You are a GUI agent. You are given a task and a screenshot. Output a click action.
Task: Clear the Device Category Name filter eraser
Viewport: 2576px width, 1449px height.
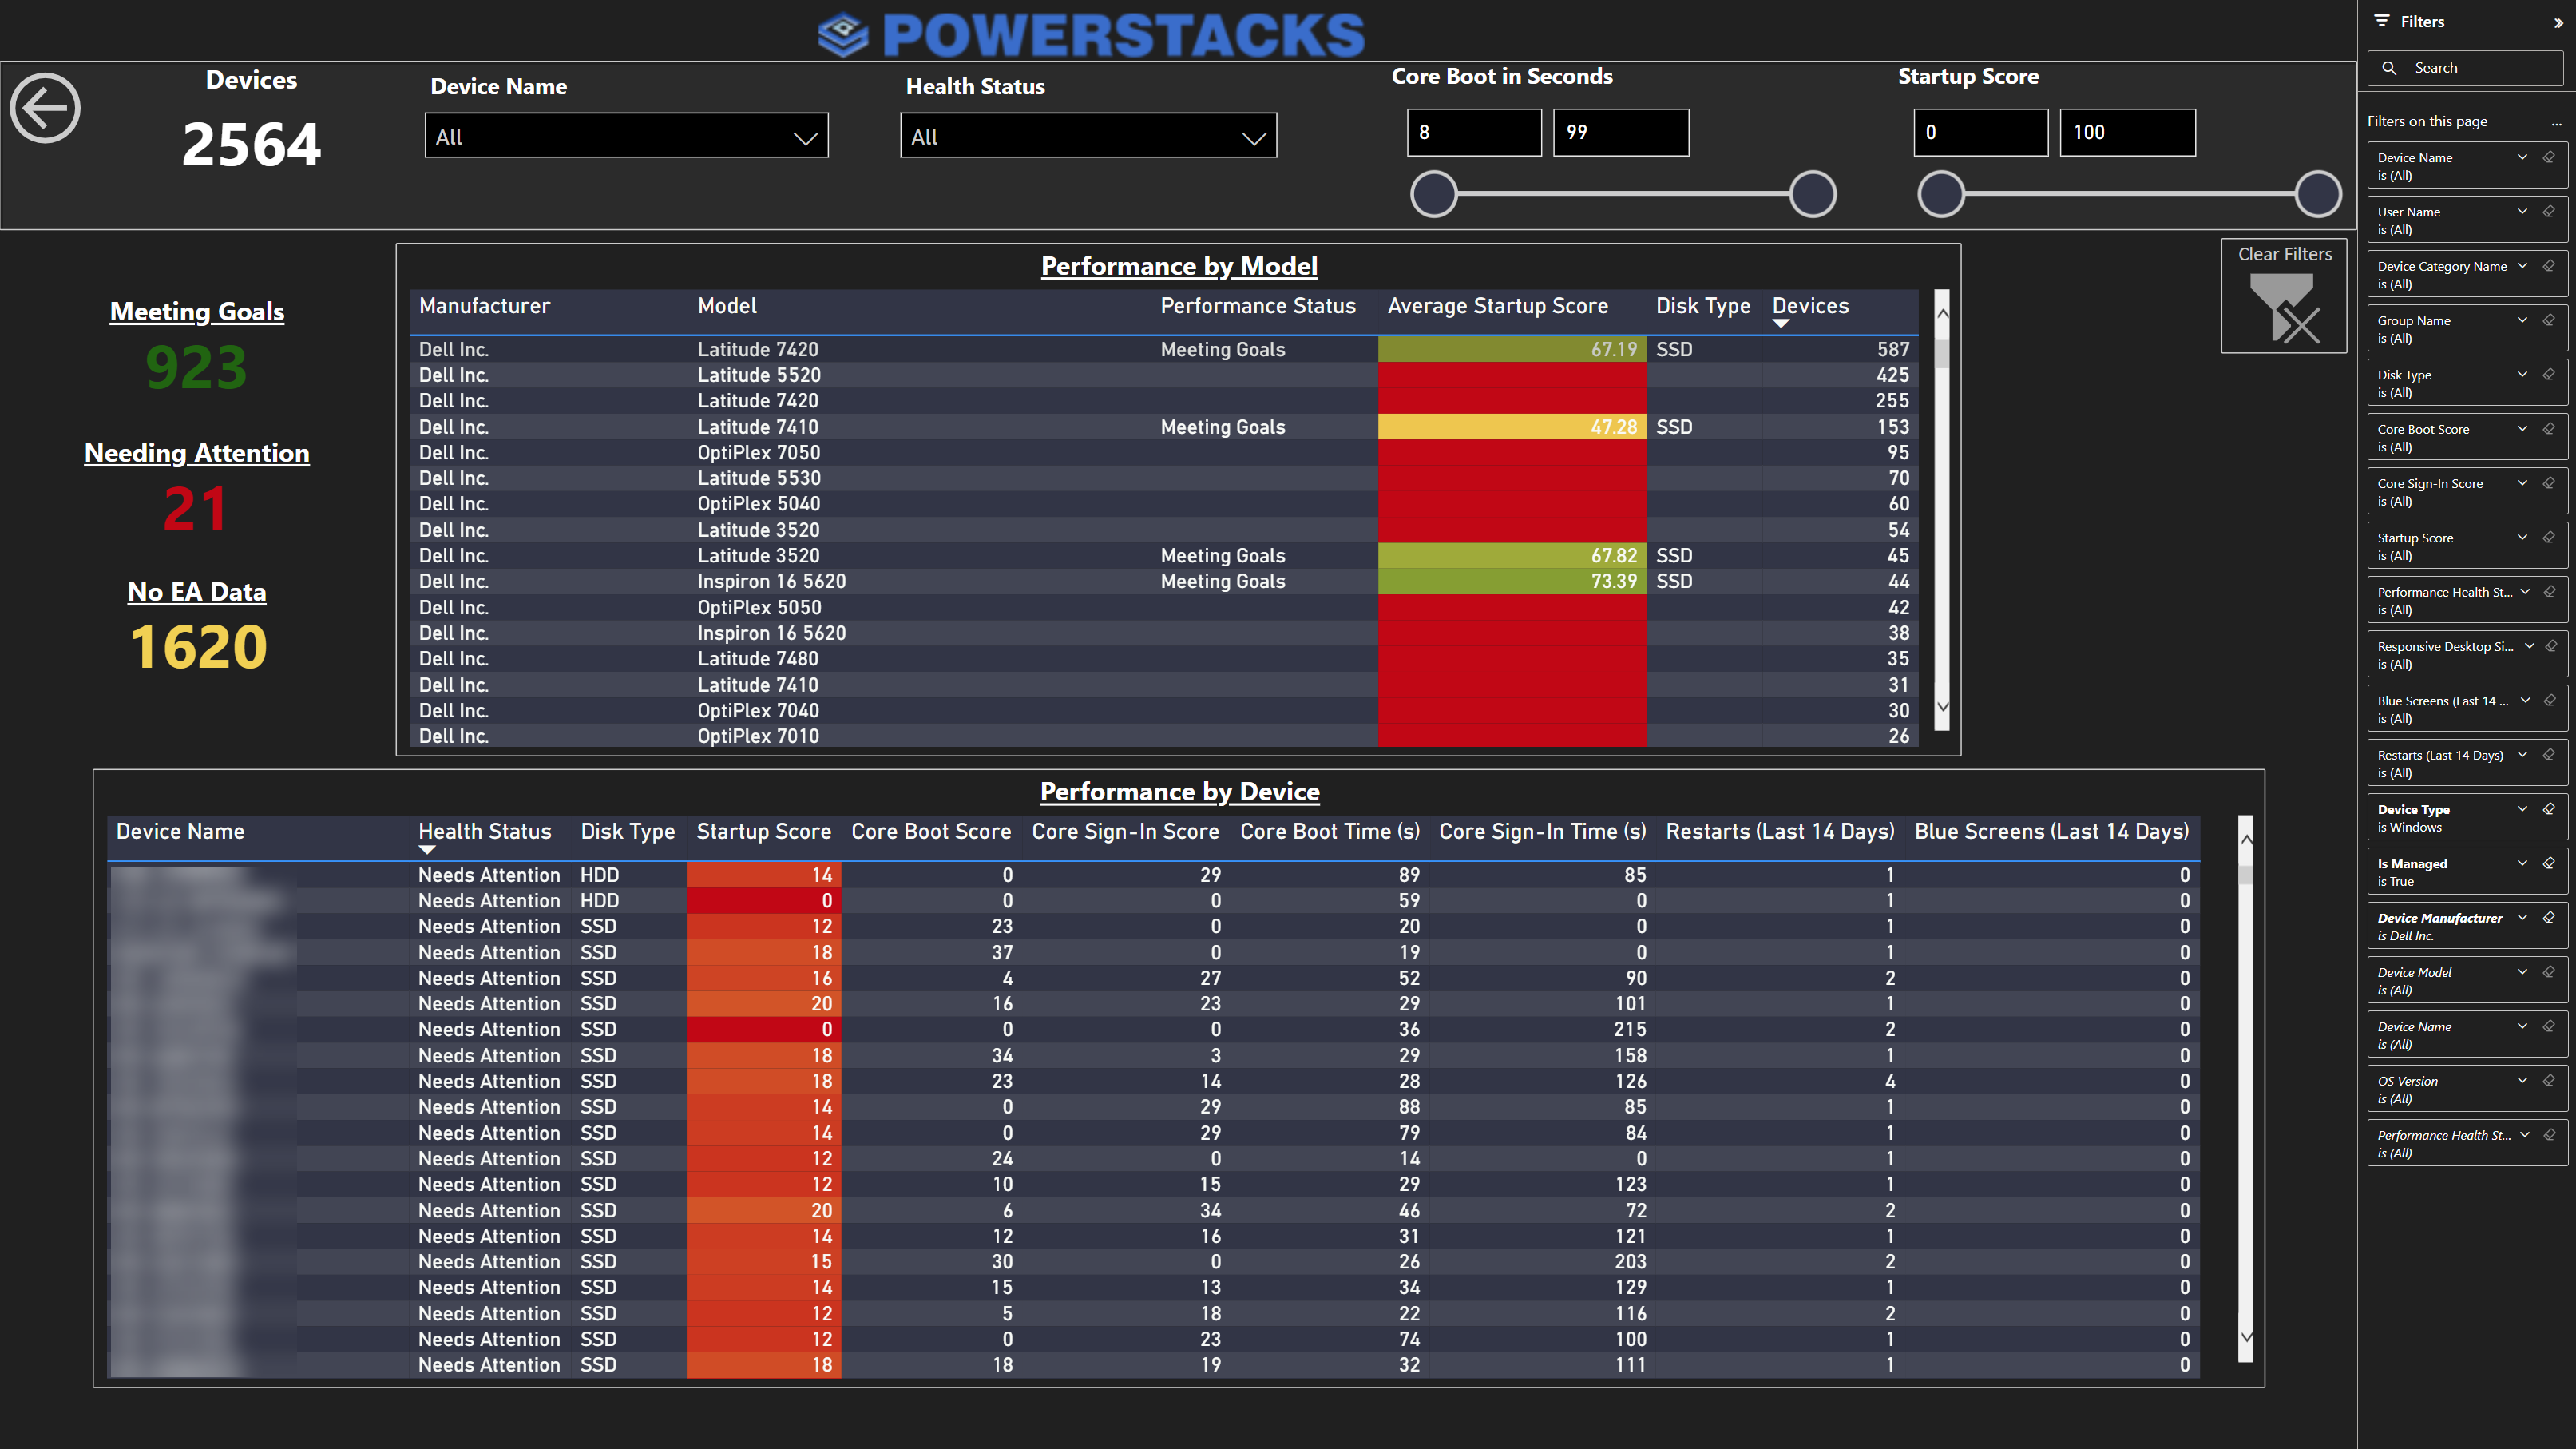pos(2549,265)
